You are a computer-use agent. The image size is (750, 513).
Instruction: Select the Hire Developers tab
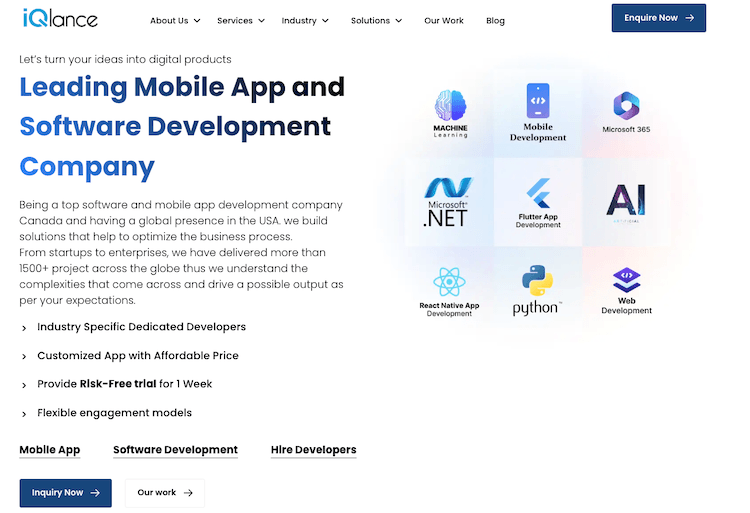313,450
